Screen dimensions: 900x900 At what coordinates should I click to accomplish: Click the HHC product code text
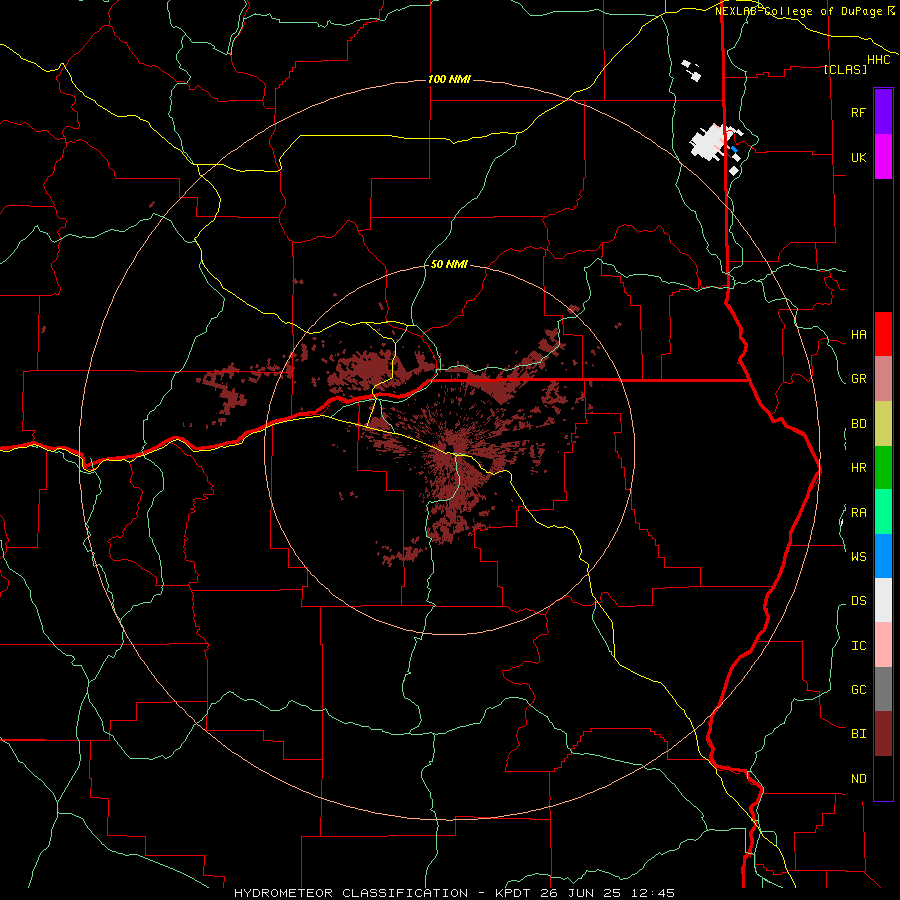point(879,60)
